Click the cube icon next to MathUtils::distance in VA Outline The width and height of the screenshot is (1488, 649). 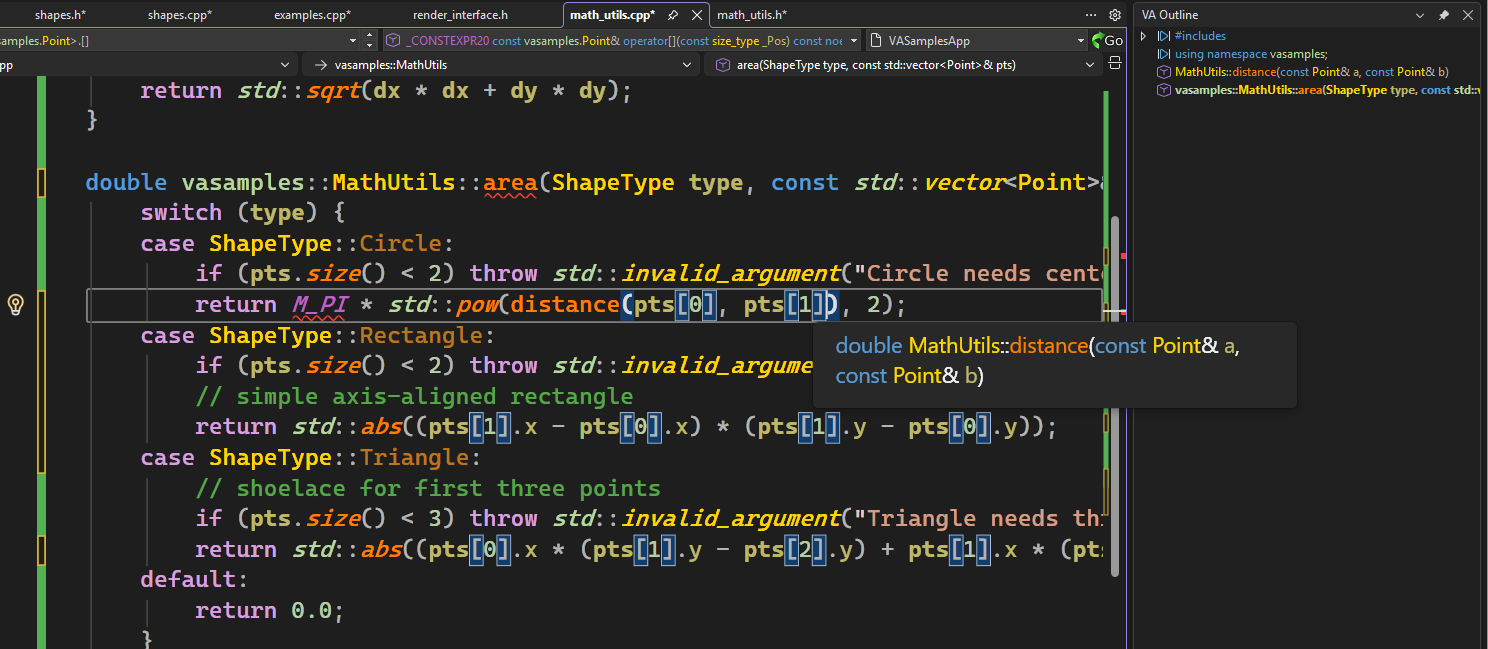(x=1164, y=72)
